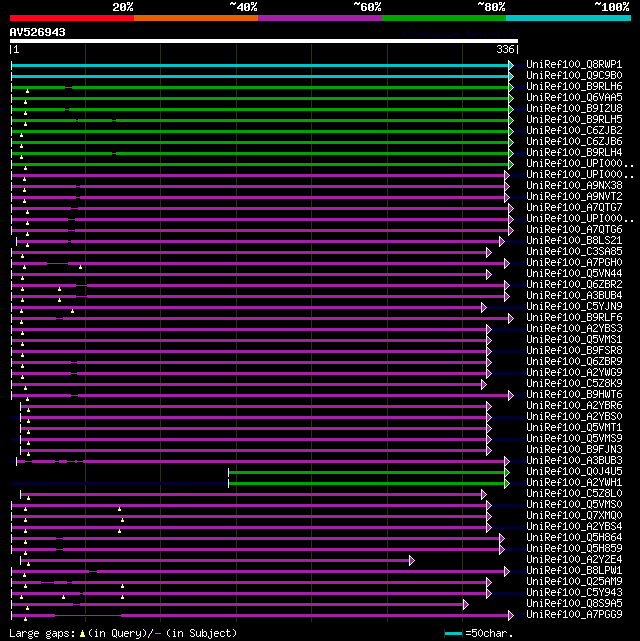This screenshot has height=641, width=640.
Task: Click the purple arrowhead of the A2Y2E4 alignment
Action: click(412, 560)
